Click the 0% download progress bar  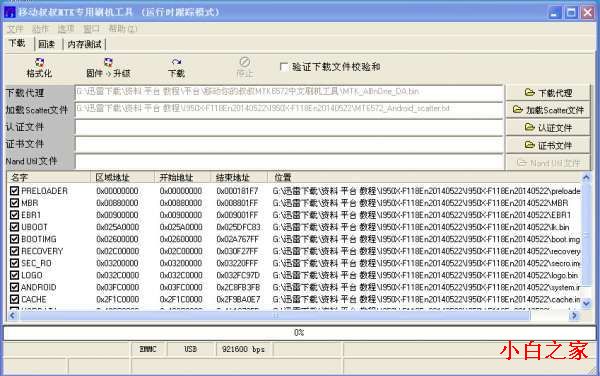point(299,333)
